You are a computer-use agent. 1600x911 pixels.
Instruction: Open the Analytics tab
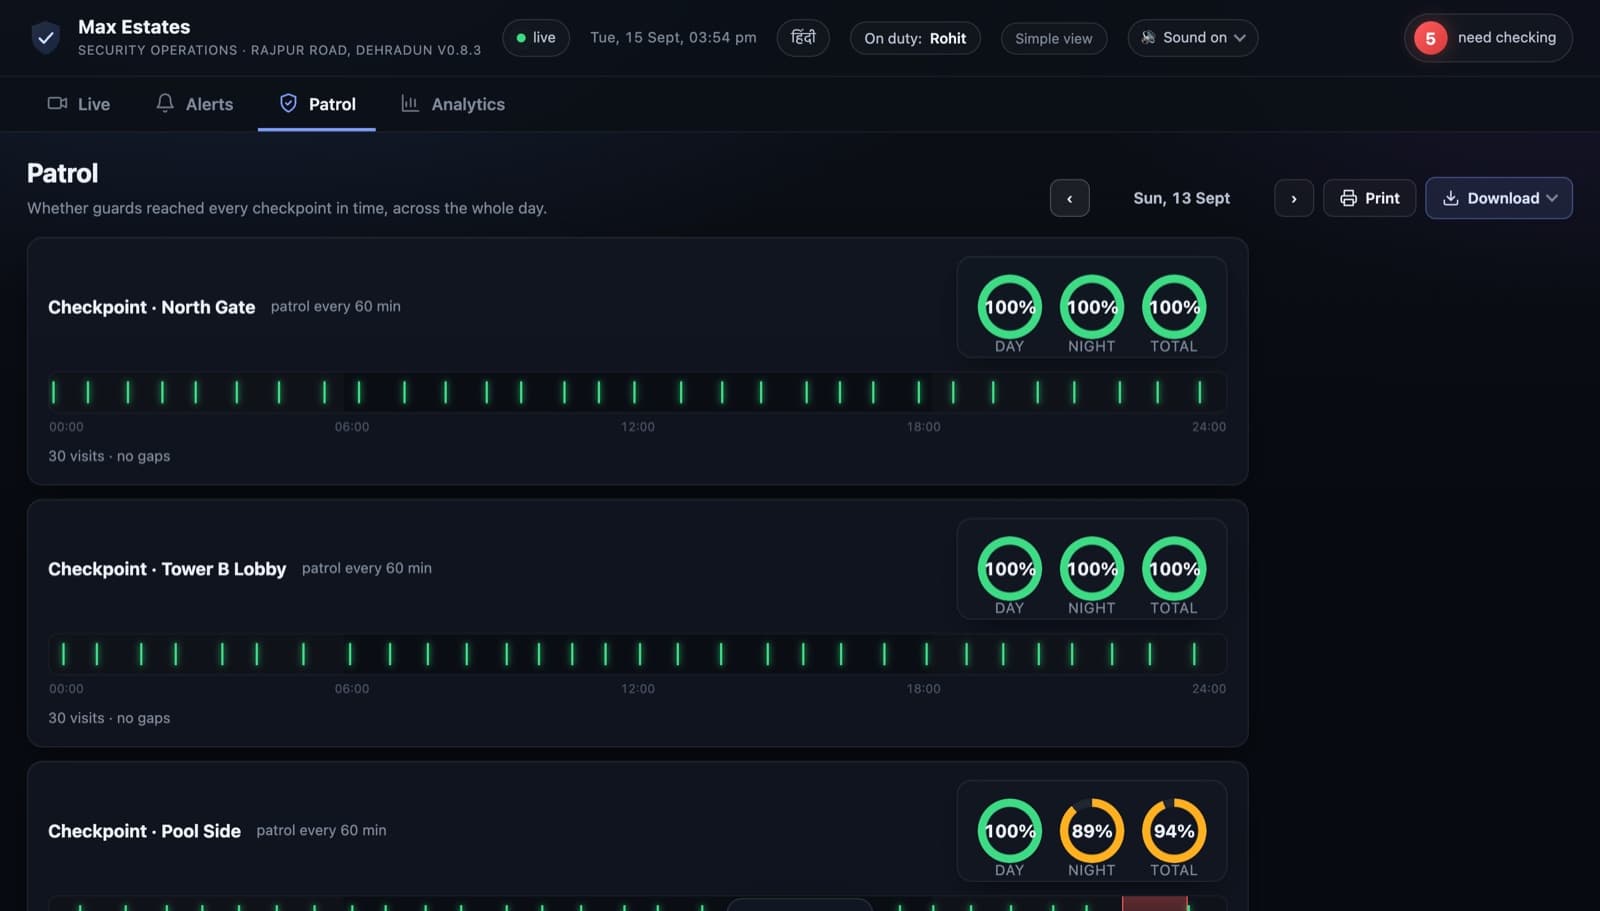pyautogui.click(x=453, y=104)
